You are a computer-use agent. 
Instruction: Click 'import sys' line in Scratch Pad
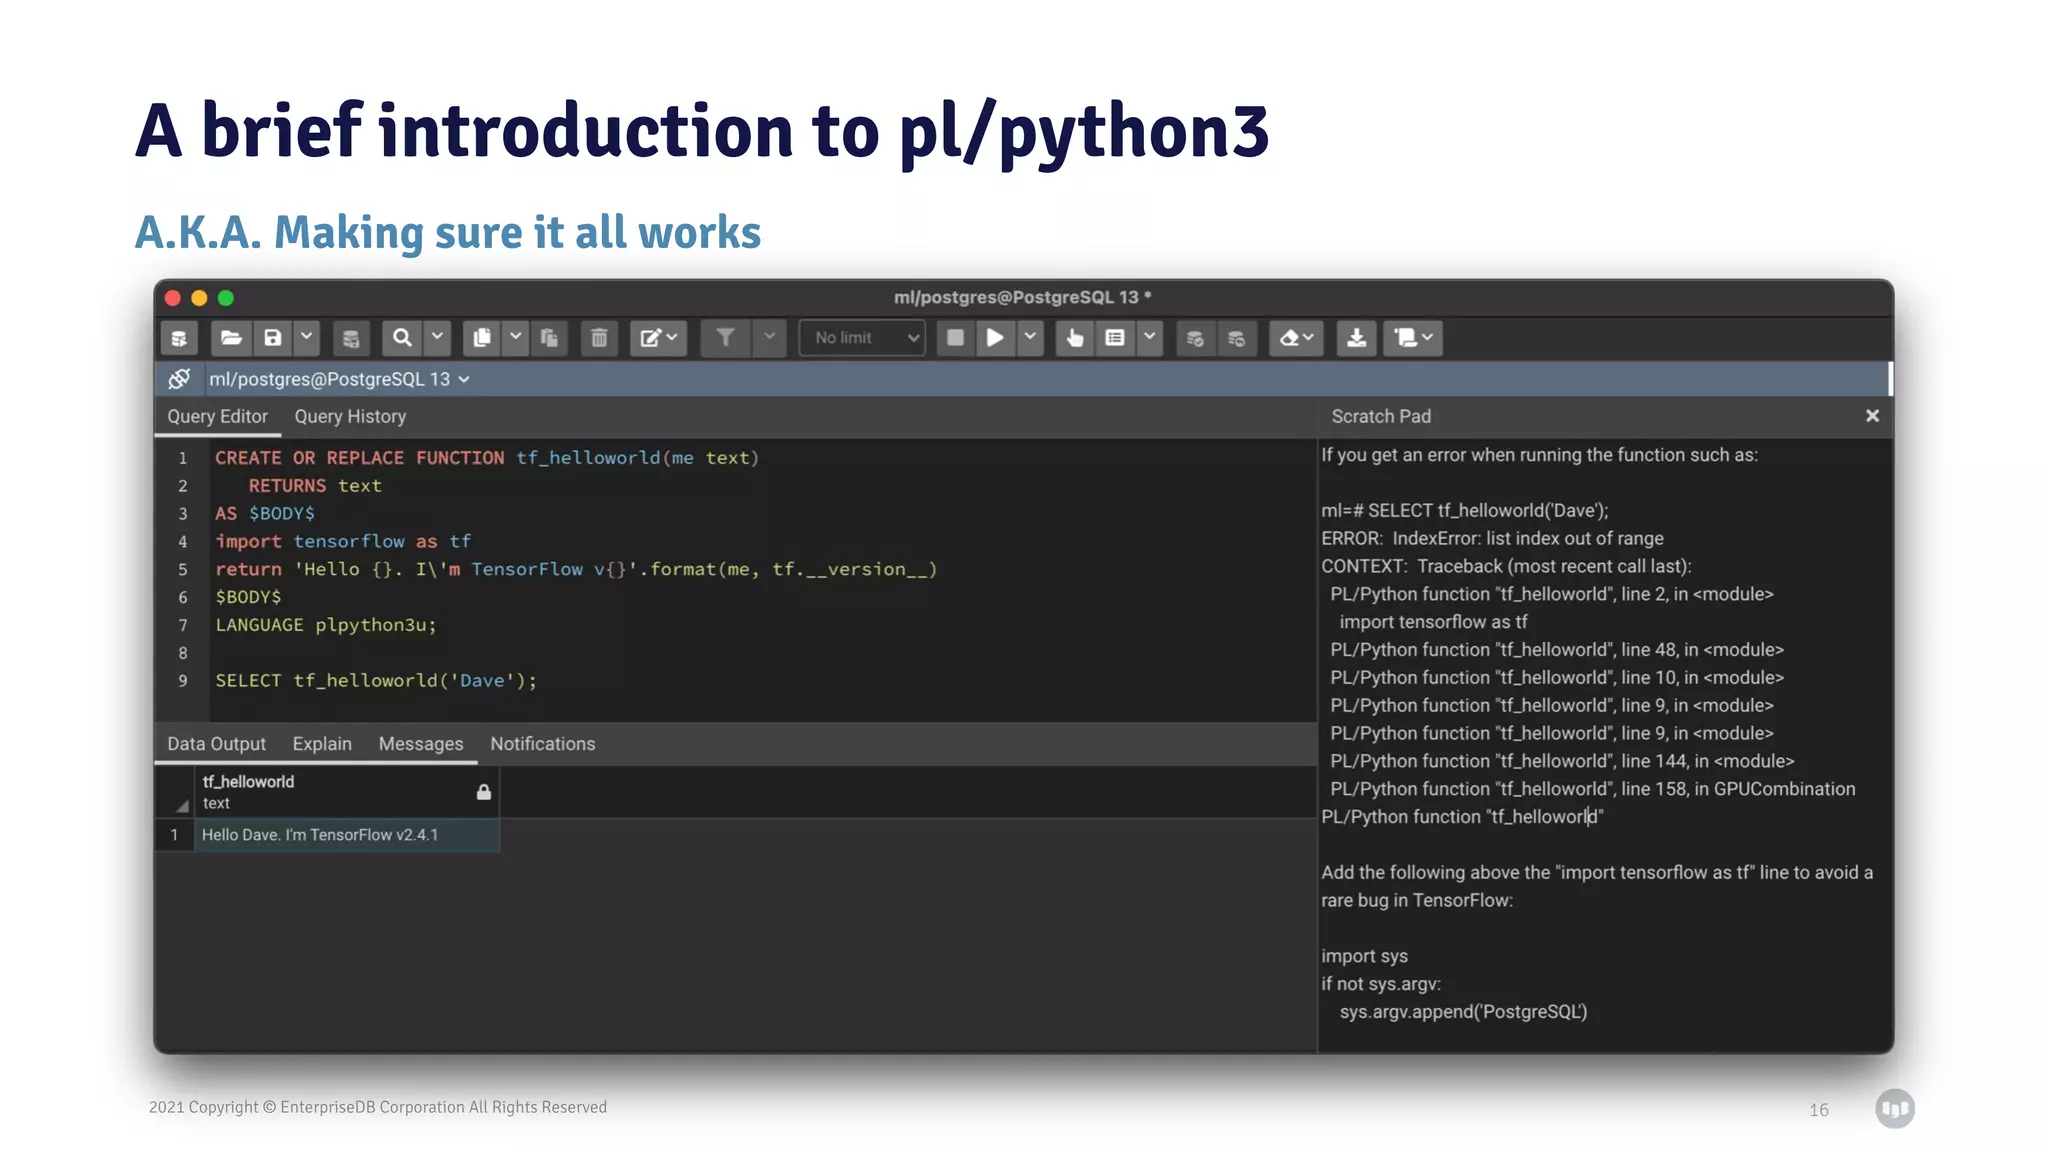point(1364,957)
